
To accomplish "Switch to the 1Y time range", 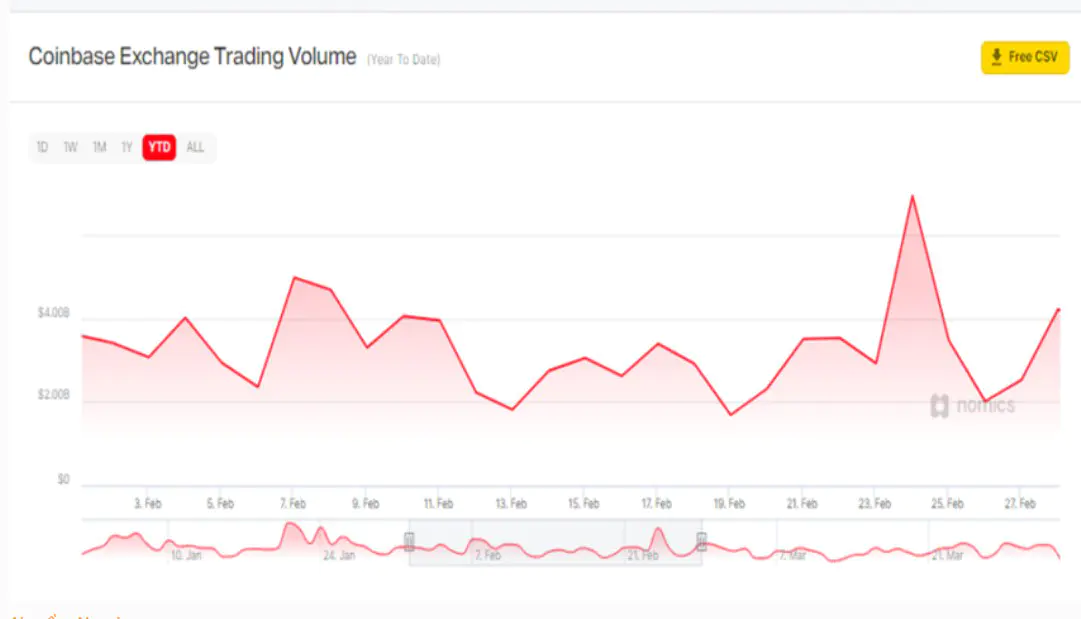I will [x=127, y=147].
